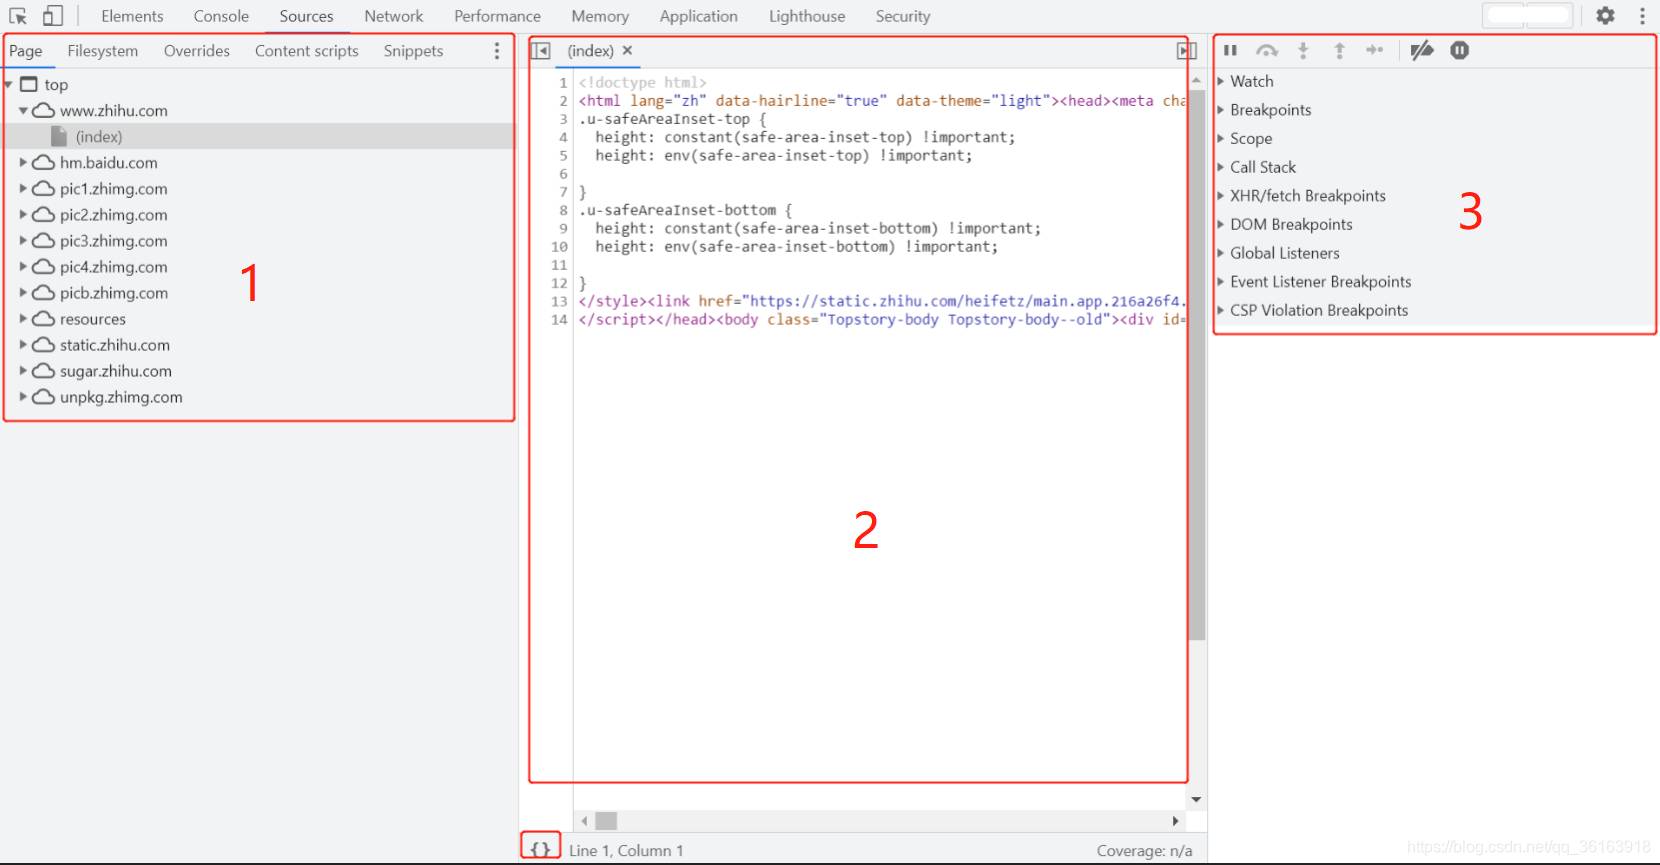Open the Application panel
Screen dimensions: 1660x865
pos(699,16)
